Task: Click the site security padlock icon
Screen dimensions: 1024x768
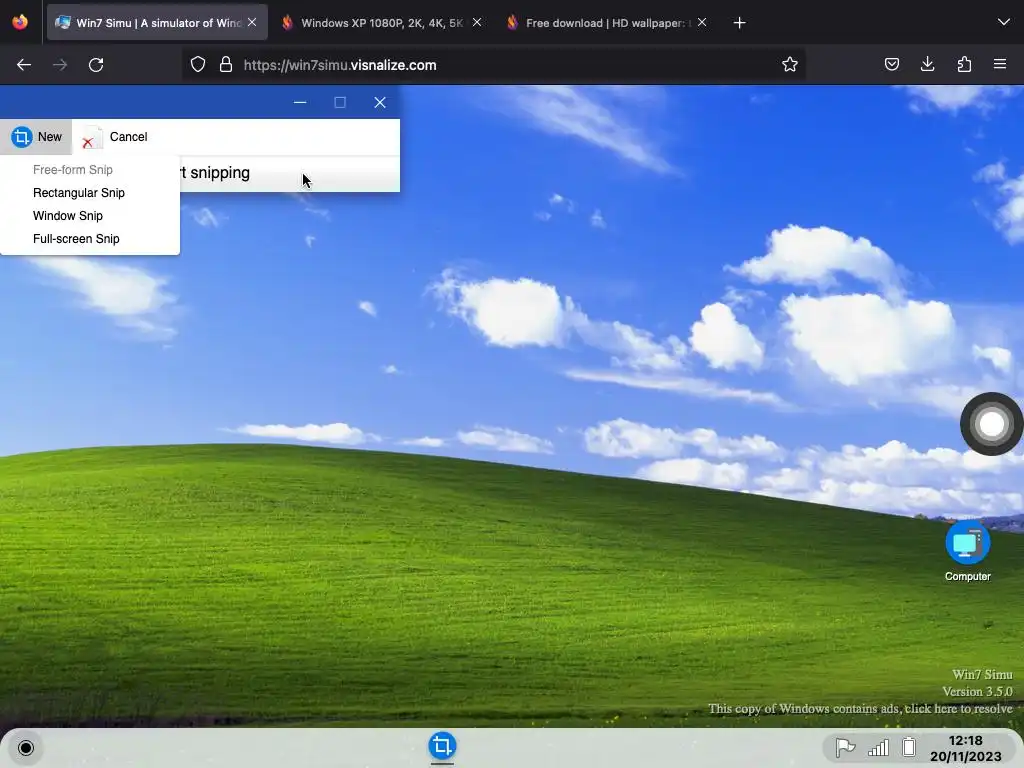Action: click(226, 64)
